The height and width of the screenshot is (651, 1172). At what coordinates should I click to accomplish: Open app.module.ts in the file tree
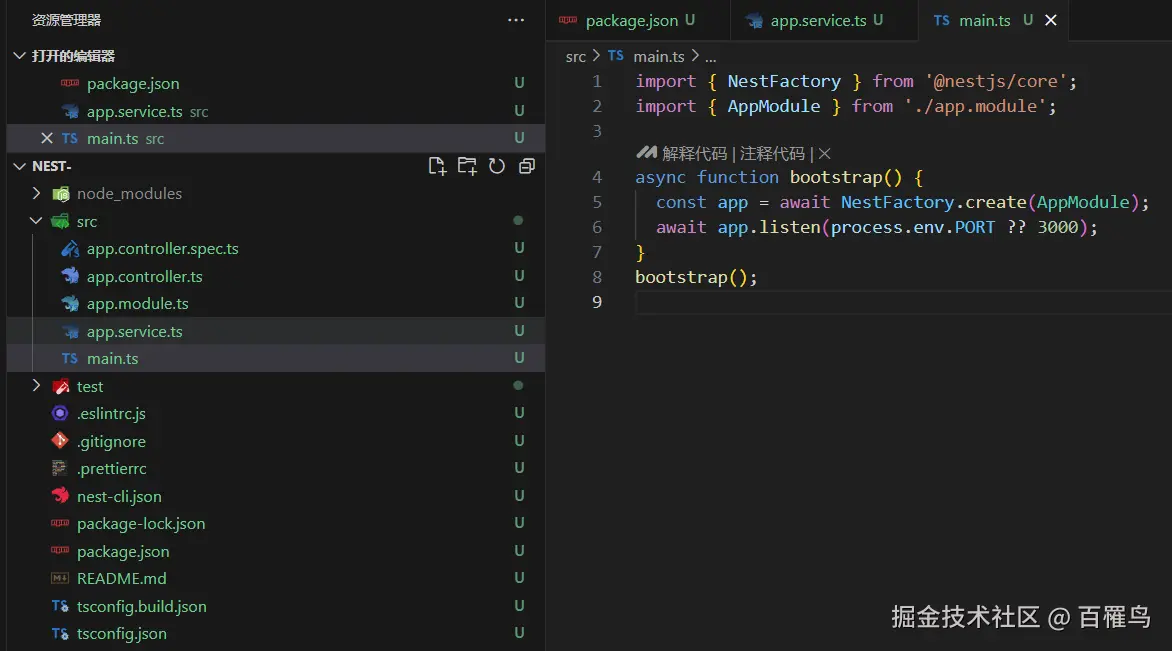(276, 303)
